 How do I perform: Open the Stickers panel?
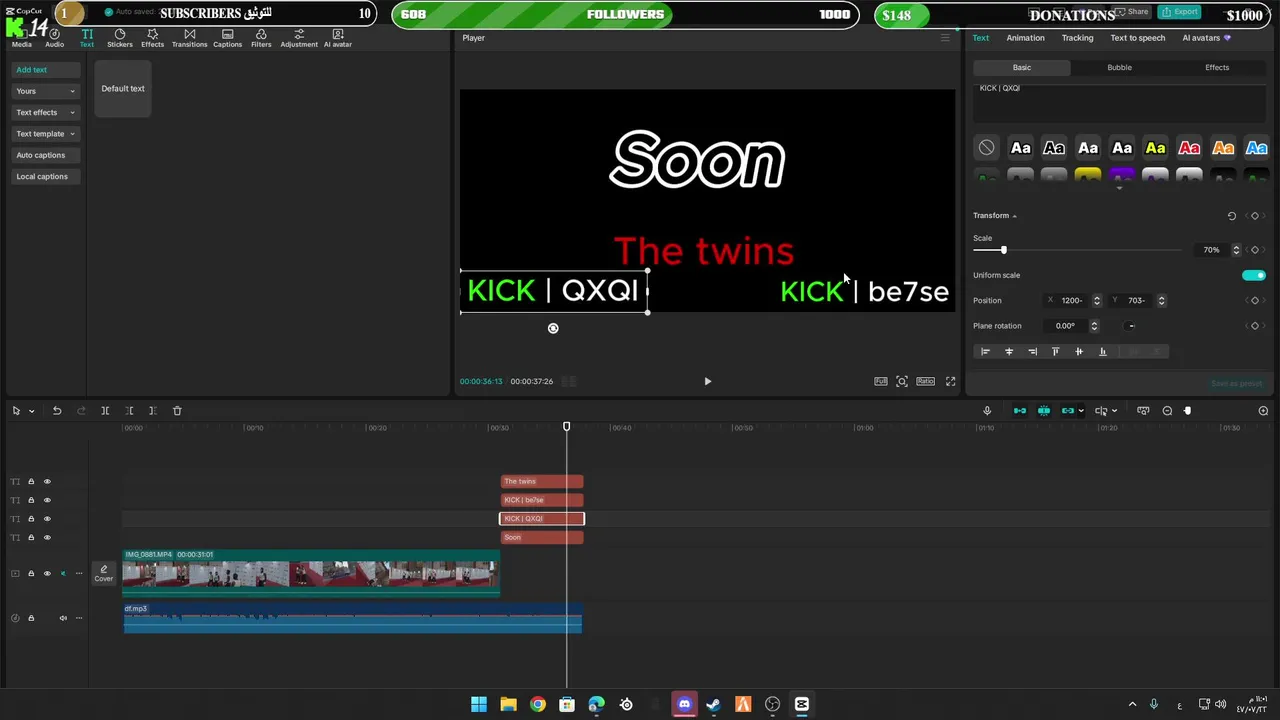pyautogui.click(x=120, y=38)
